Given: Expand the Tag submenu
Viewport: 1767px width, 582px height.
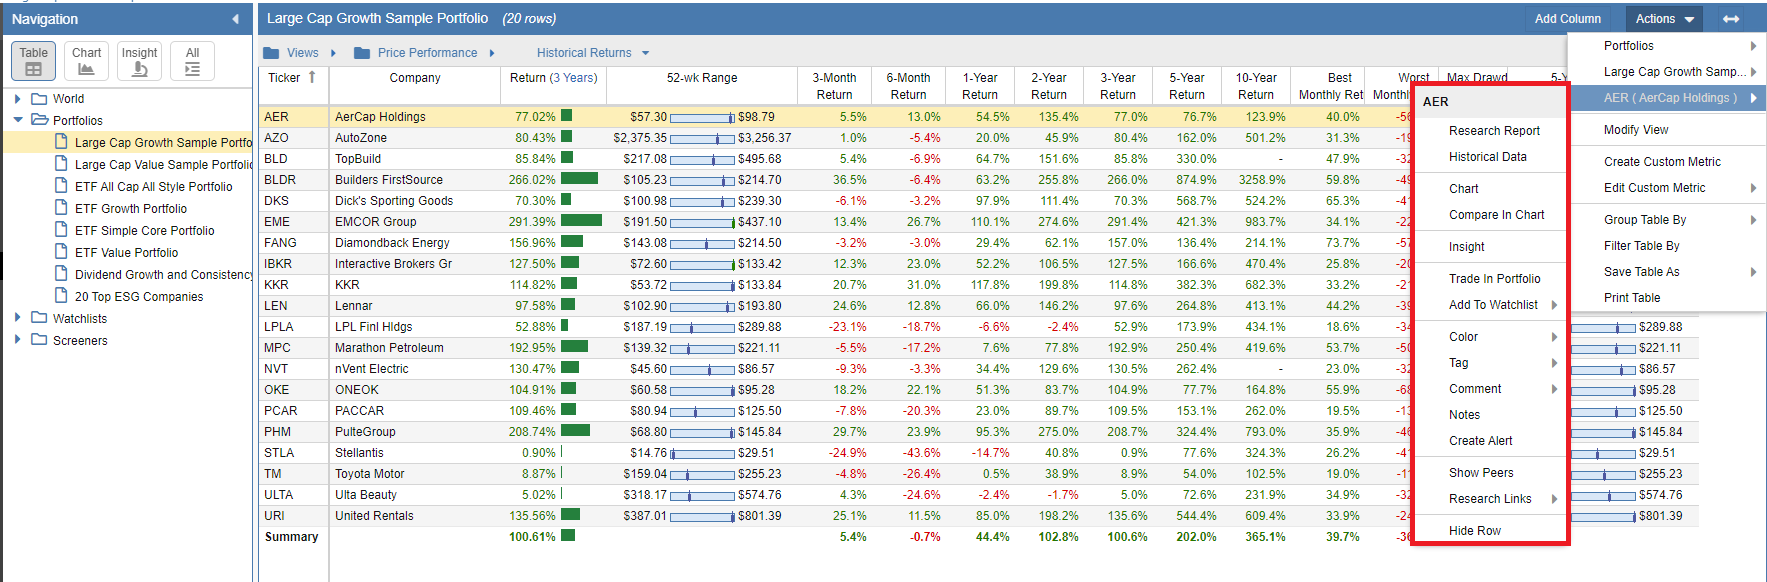Looking at the screenshot, I should coord(1554,363).
